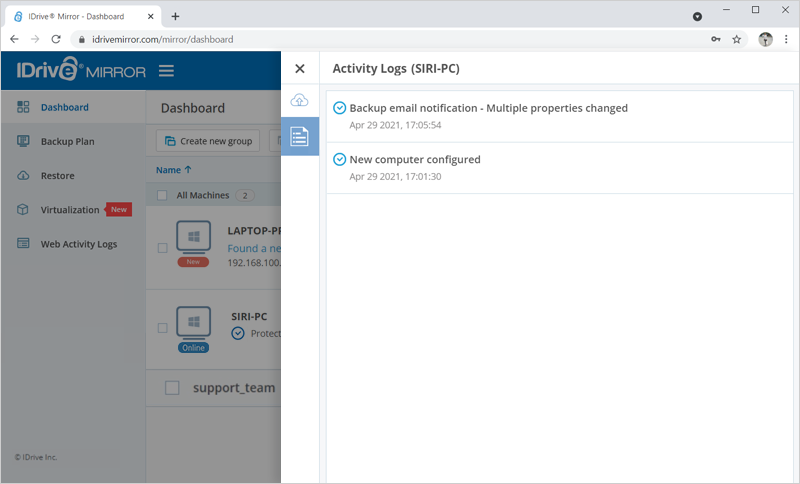Click the Virtualization cube icon
Viewport: 800px width, 484px height.
[x=23, y=210]
